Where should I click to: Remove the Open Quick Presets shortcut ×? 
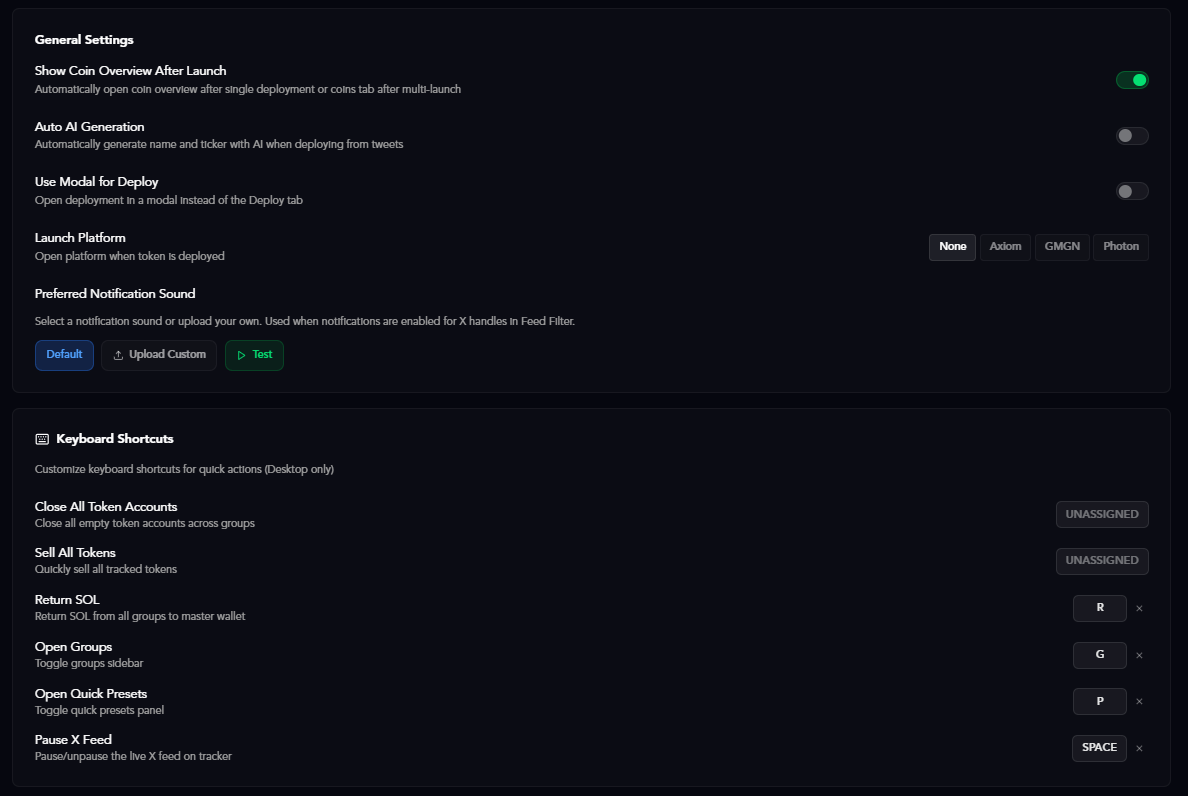pyautogui.click(x=1139, y=701)
